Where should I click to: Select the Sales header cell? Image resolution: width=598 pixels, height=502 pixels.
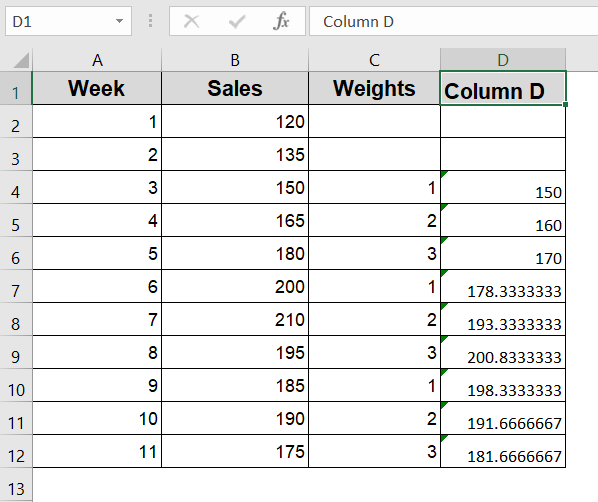(235, 88)
